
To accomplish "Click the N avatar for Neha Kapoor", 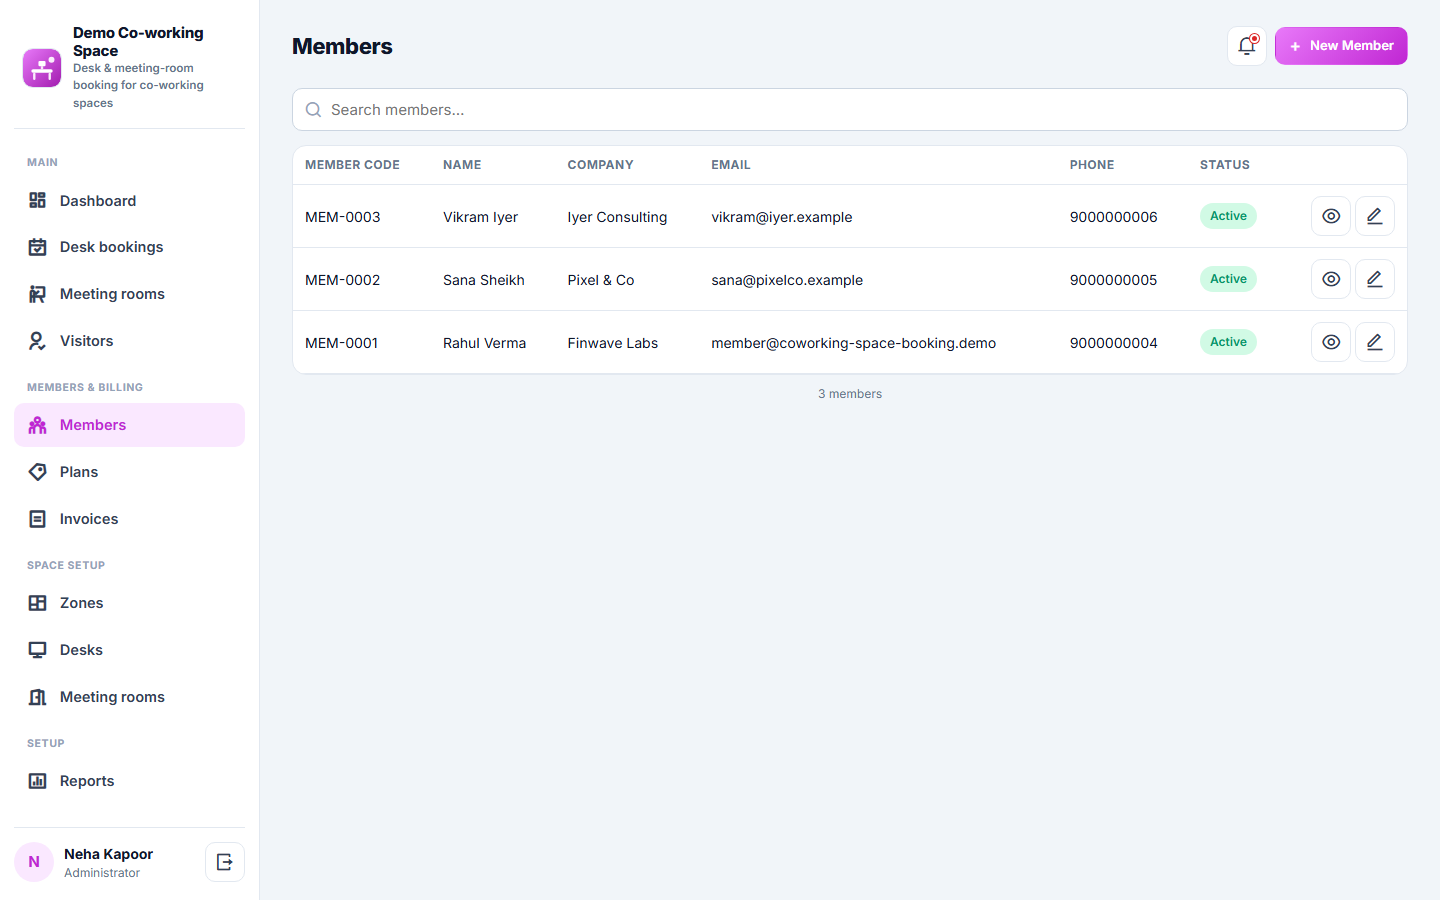I will click(x=34, y=862).
